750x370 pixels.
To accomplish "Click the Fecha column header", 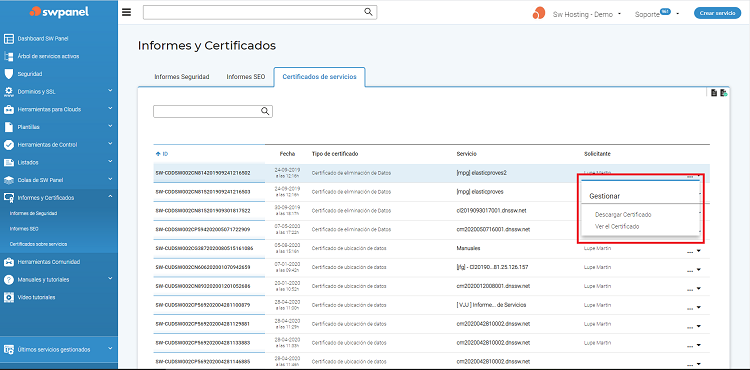I will tap(287, 154).
